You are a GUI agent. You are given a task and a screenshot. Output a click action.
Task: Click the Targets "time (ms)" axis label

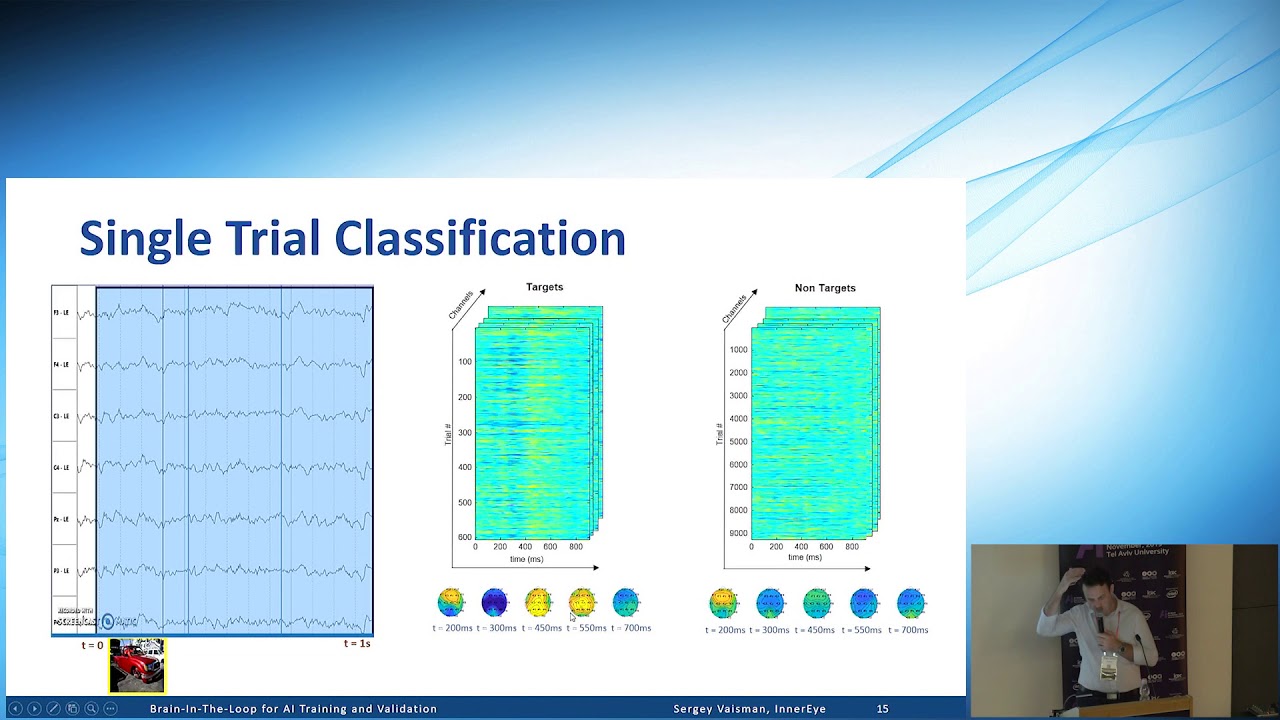(x=527, y=559)
